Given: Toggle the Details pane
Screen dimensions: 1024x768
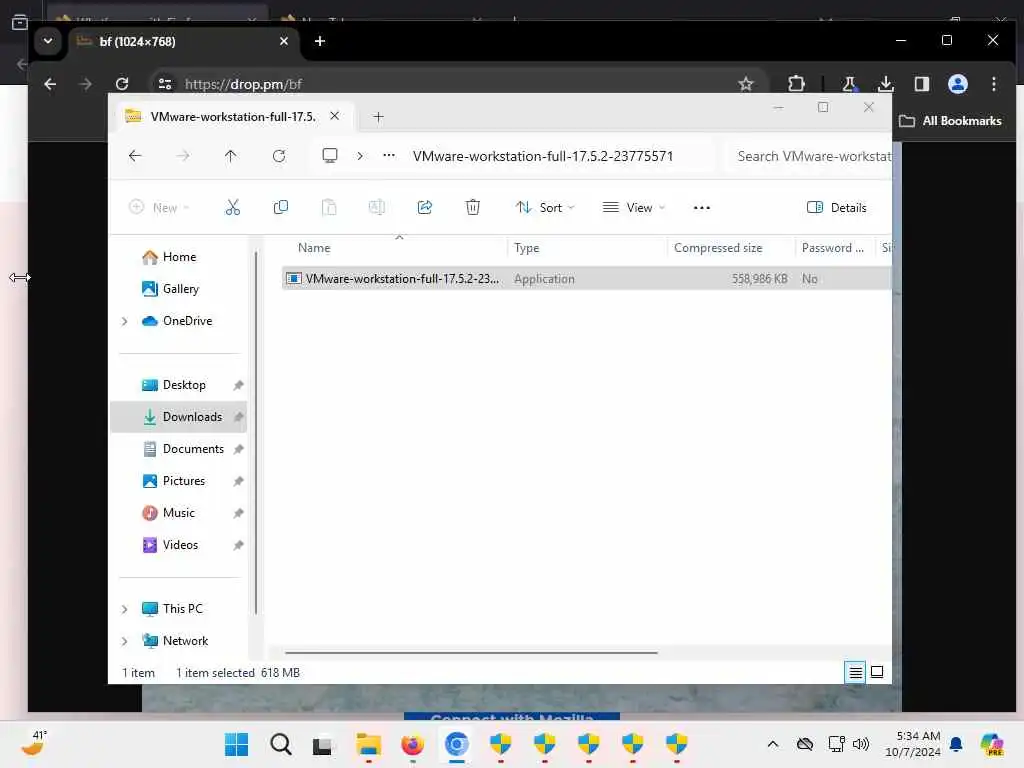Looking at the screenshot, I should point(837,208).
